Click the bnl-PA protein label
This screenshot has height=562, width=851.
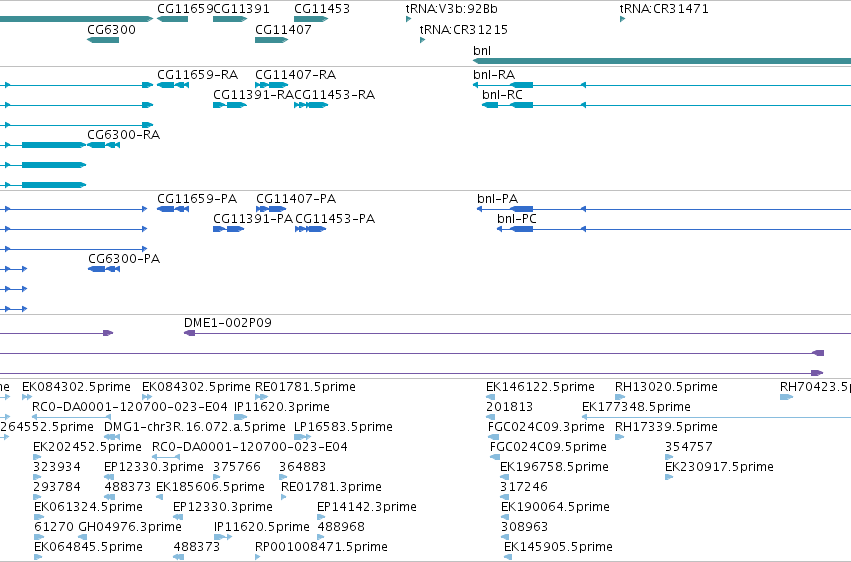coord(498,199)
